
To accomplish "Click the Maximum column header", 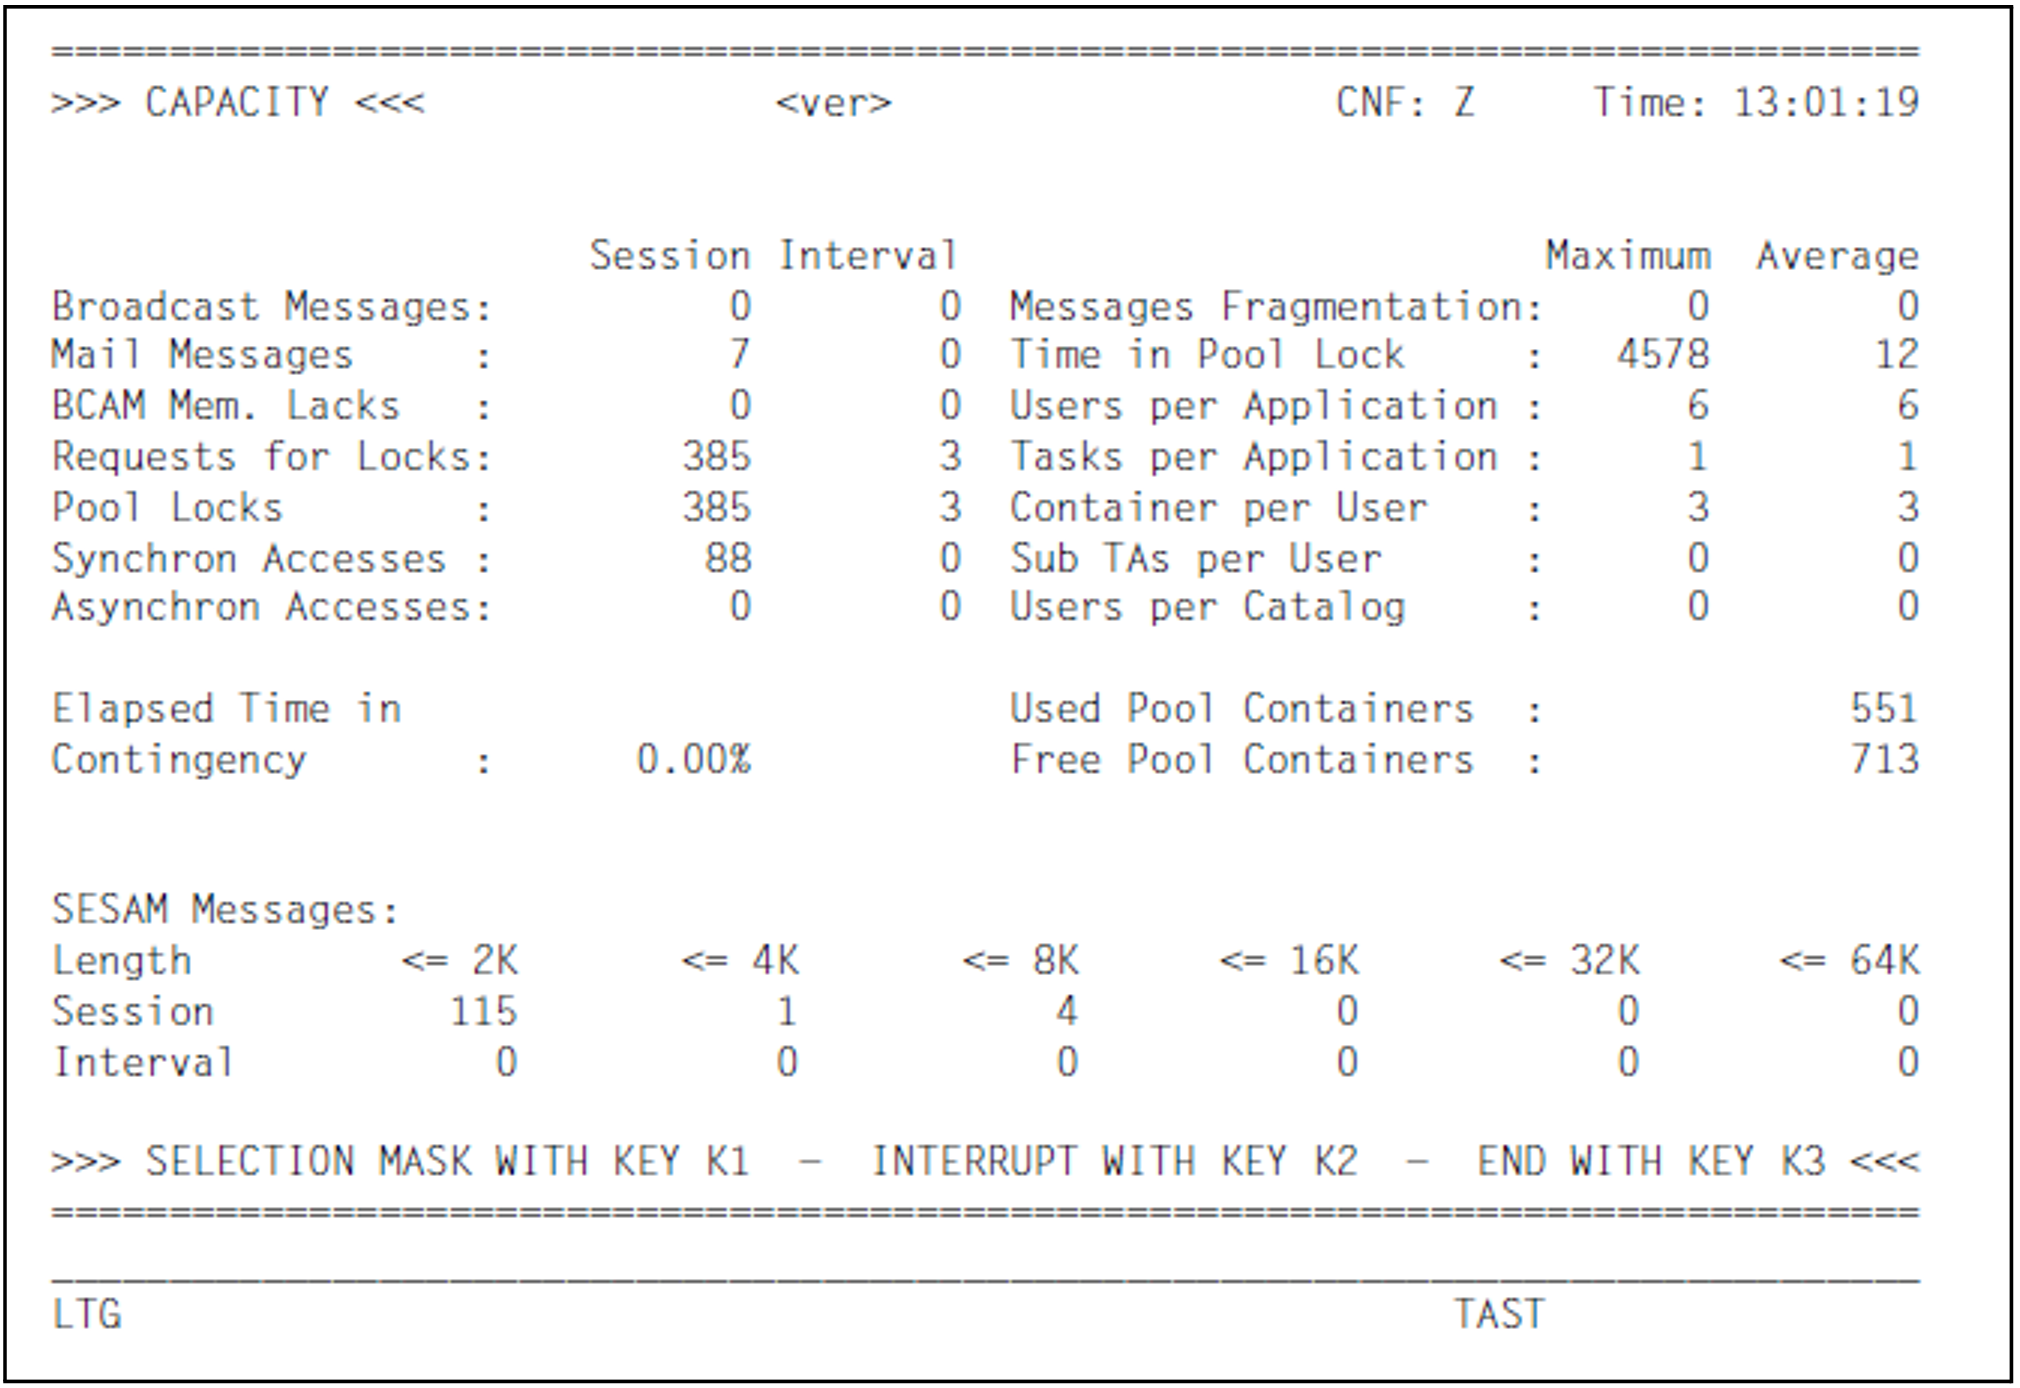I will 1628,255.
